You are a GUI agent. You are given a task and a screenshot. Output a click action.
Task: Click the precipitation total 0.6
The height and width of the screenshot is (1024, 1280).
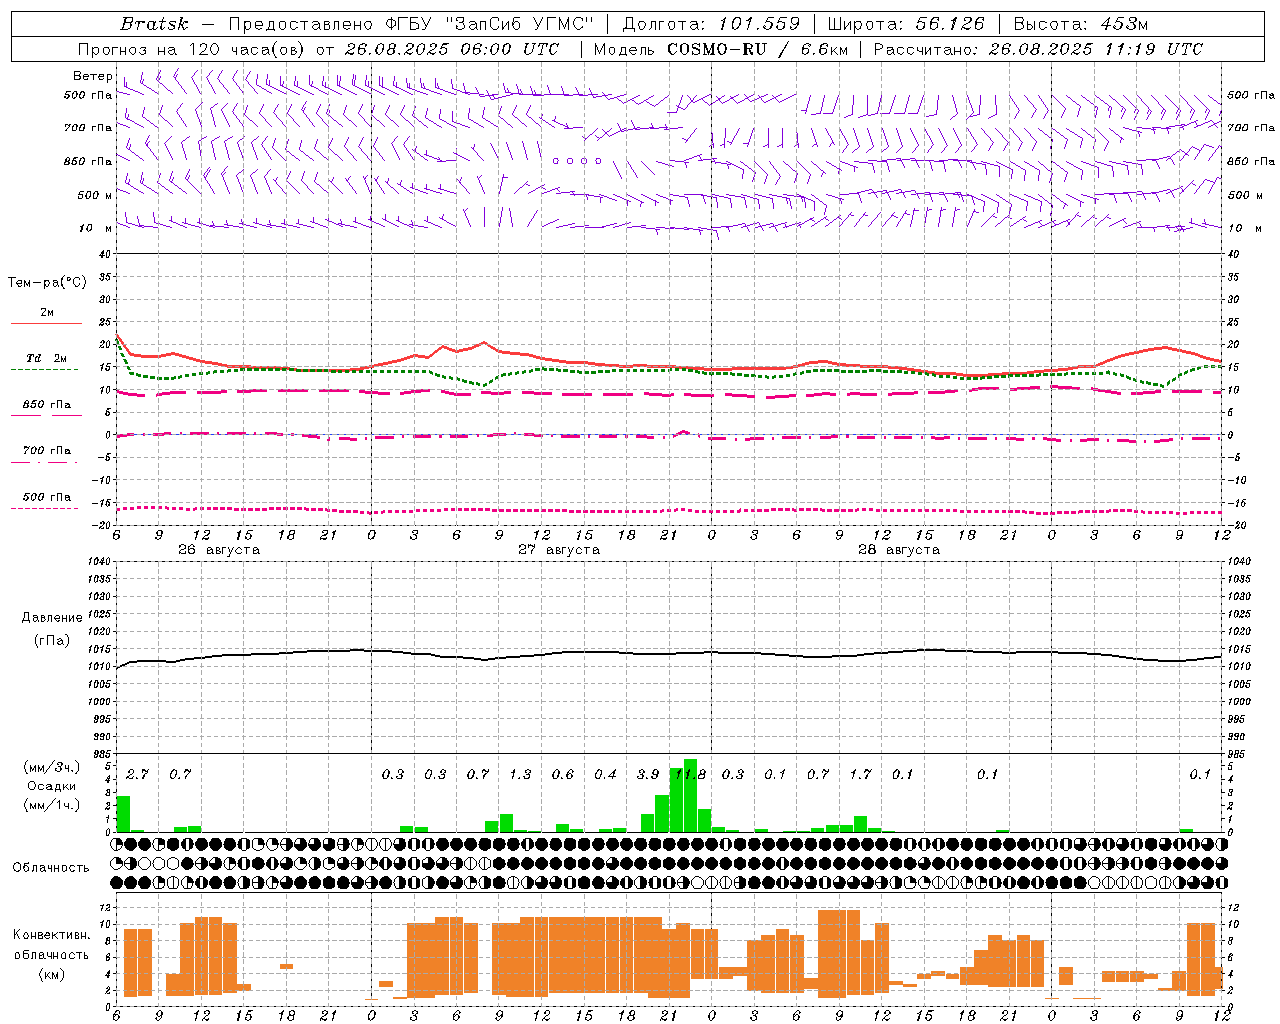pos(563,774)
